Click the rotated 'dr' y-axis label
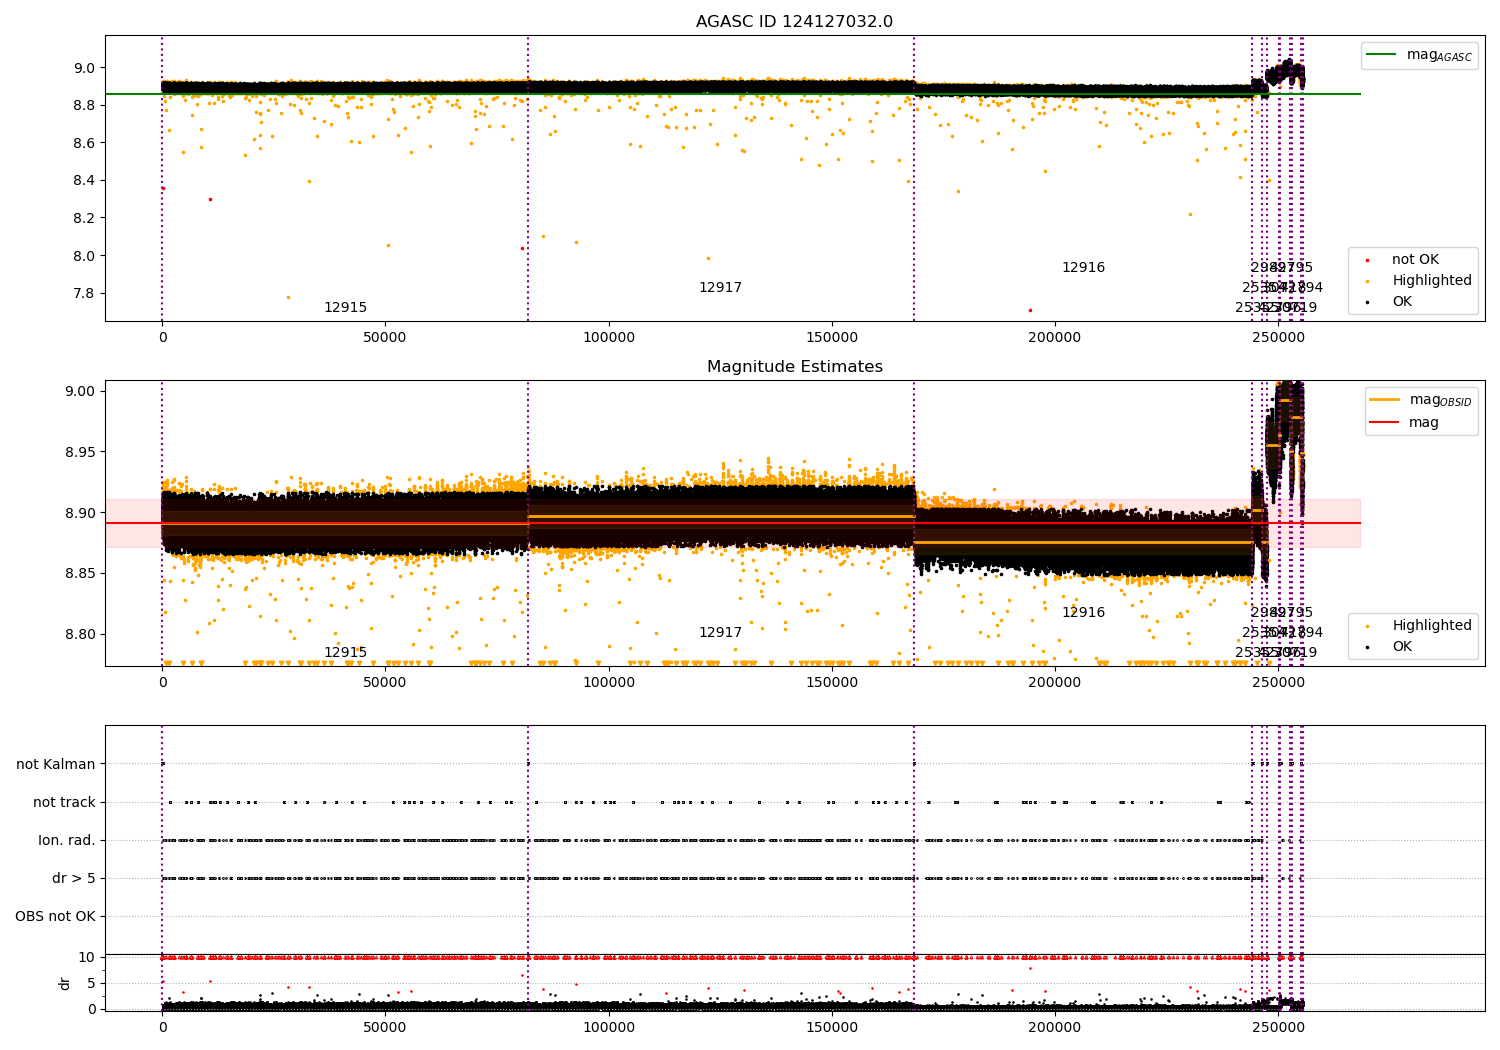Image resolution: width=1500 pixels, height=1050 pixels. [65, 984]
